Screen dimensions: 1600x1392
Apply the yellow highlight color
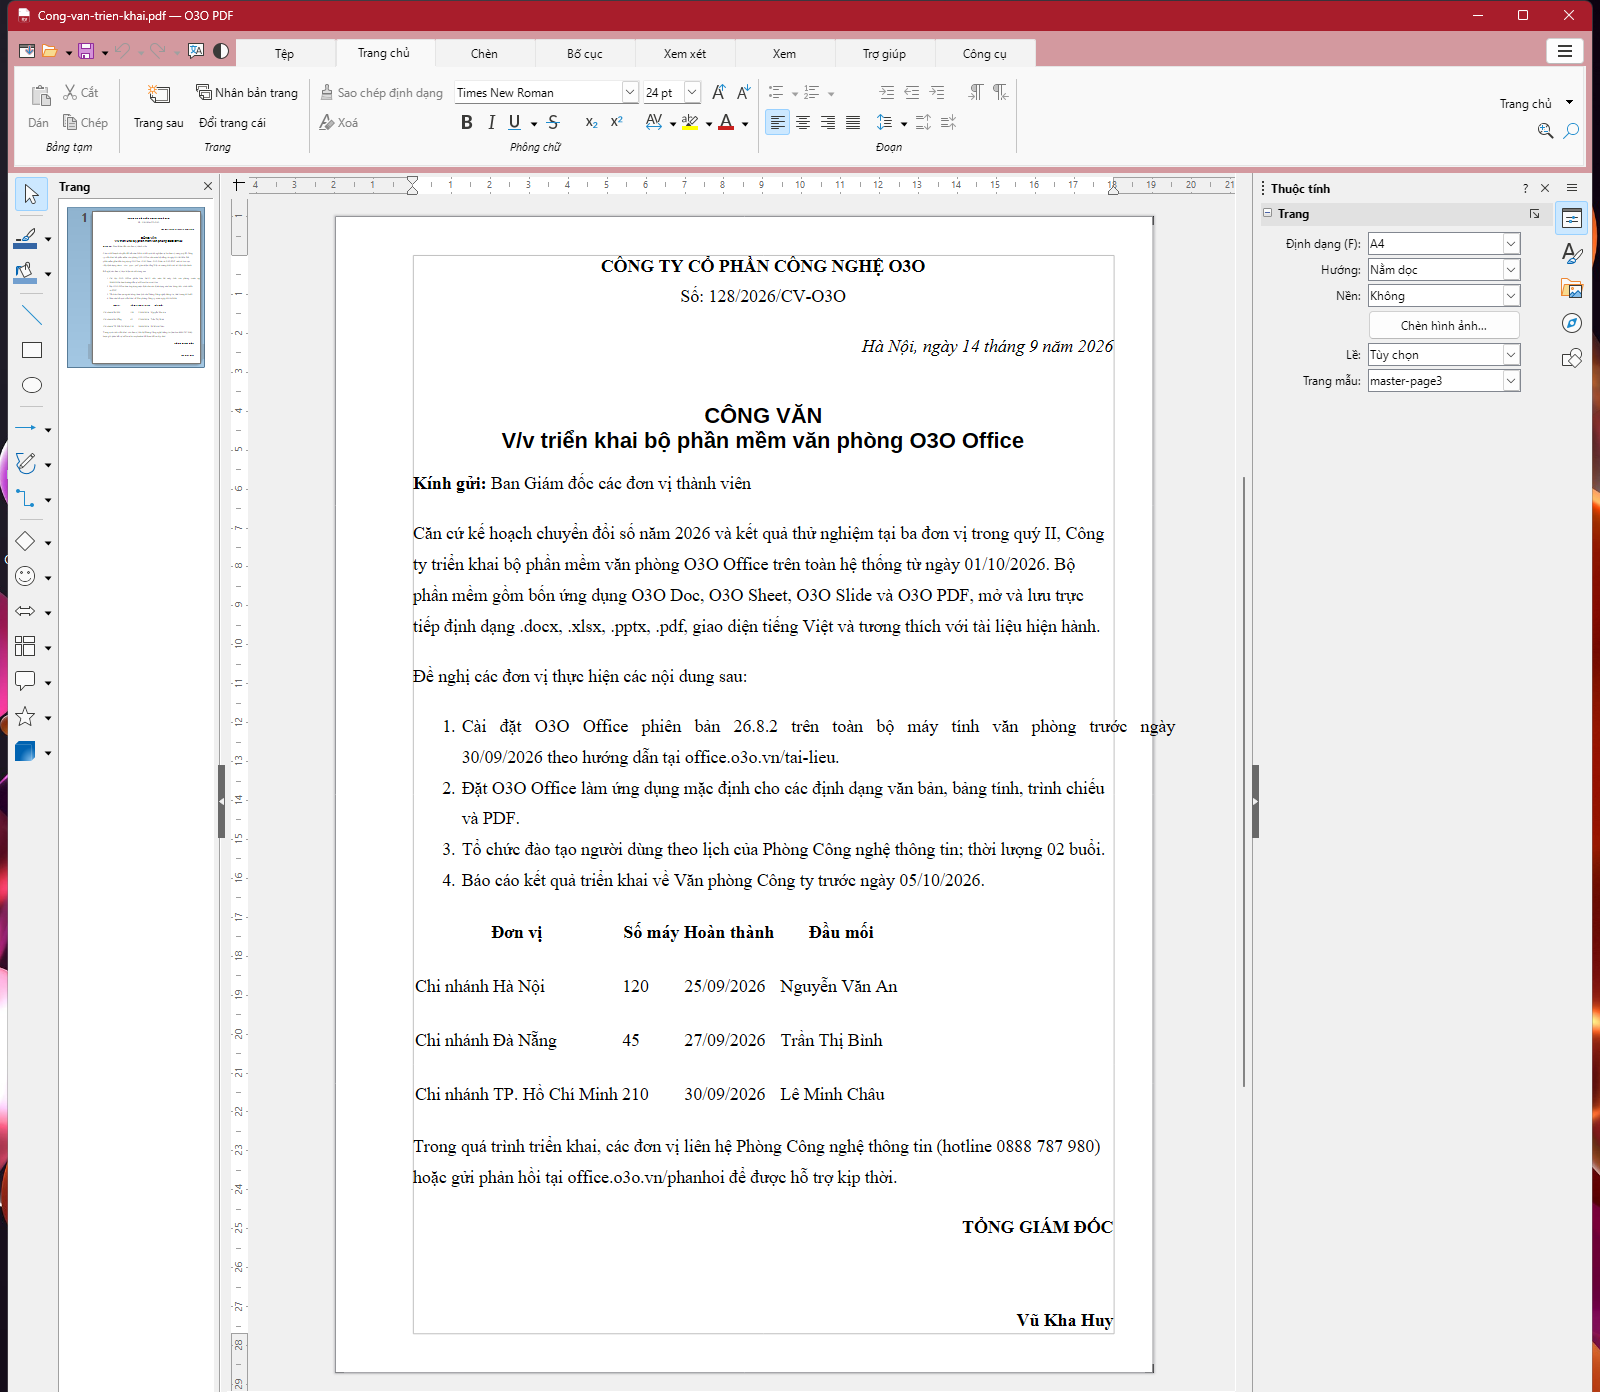pyautogui.click(x=690, y=122)
